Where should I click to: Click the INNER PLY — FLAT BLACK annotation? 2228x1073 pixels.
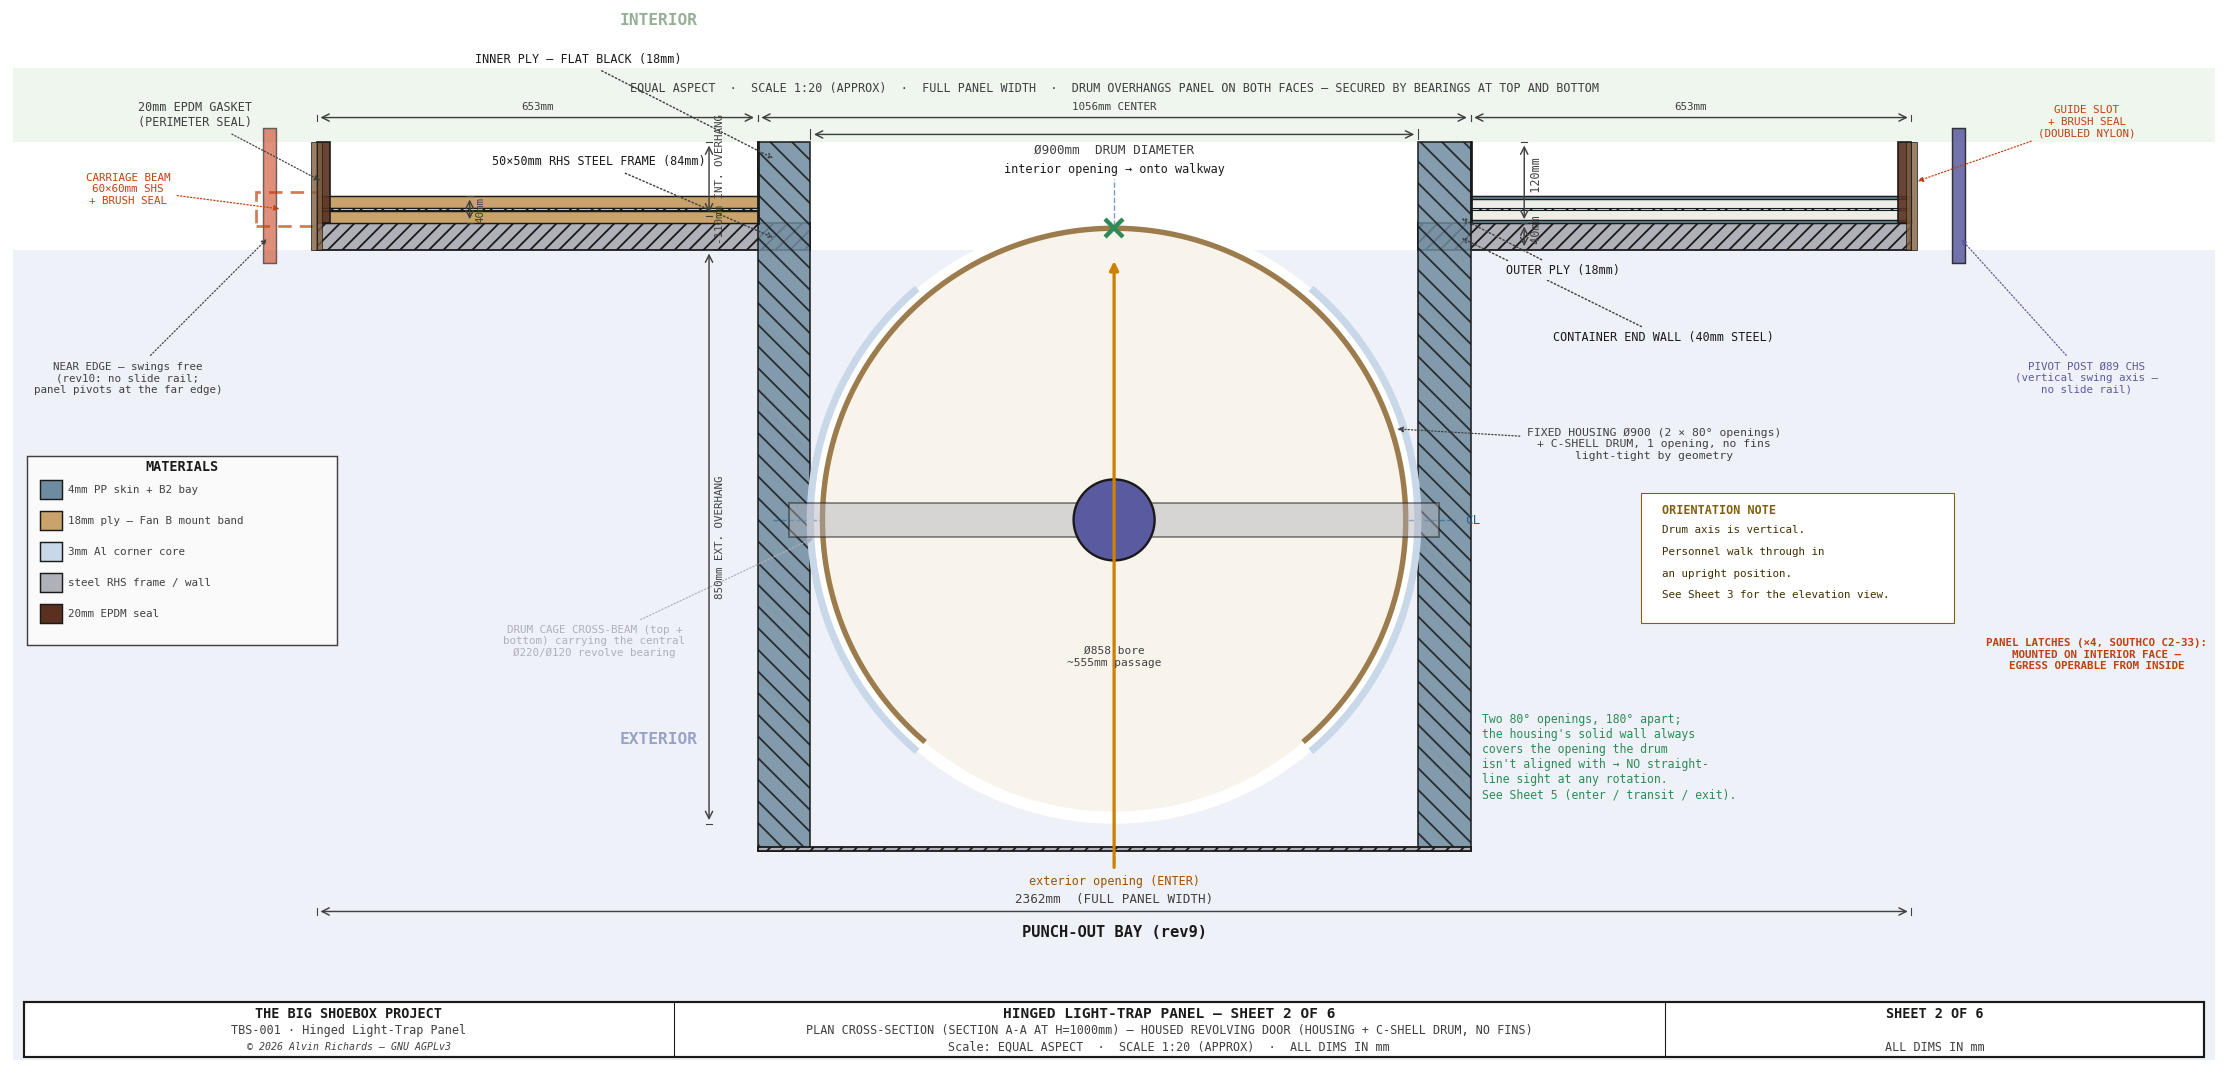pos(578,60)
